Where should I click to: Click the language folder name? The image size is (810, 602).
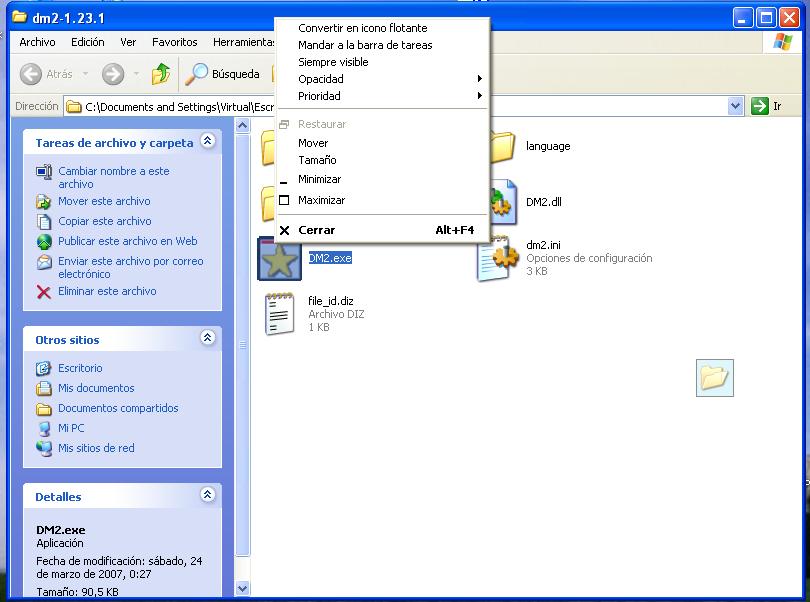[x=548, y=146]
